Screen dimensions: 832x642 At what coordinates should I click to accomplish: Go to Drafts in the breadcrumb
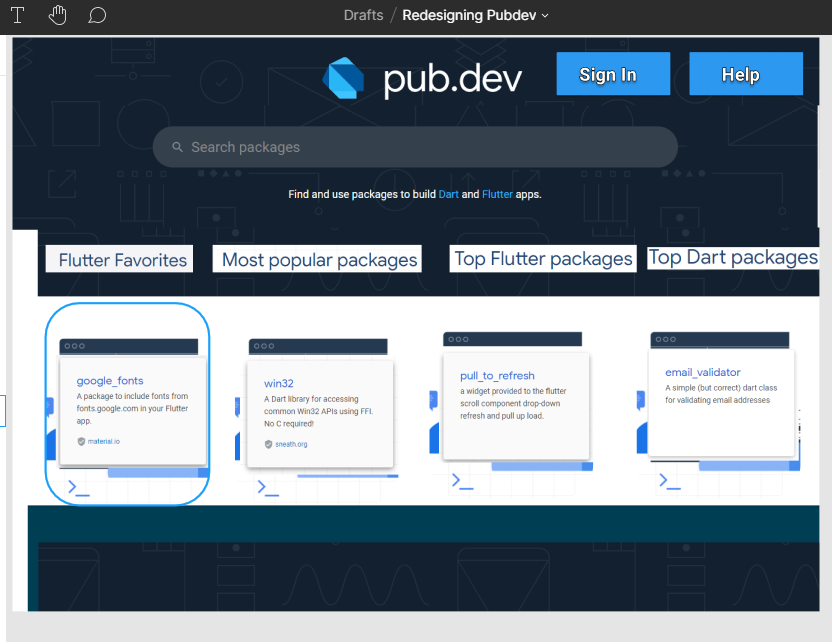click(x=363, y=15)
